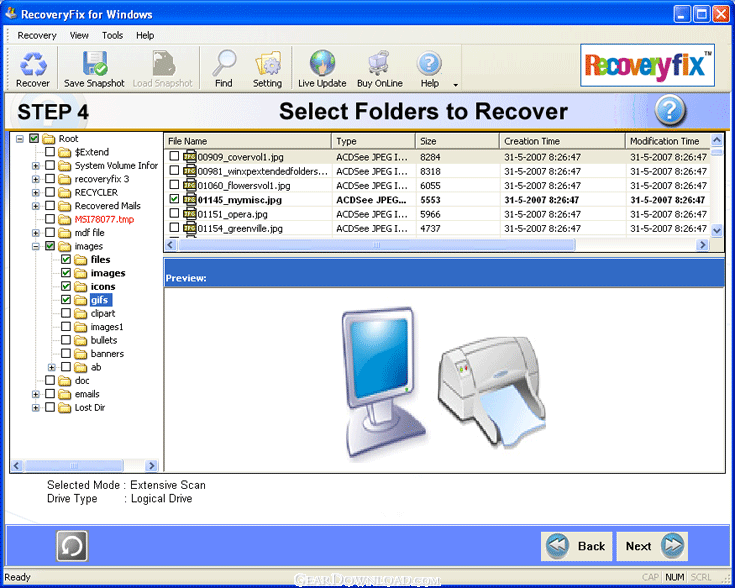Image resolution: width=735 pixels, height=588 pixels.
Task: Expand the emails folder node
Action: click(36, 394)
